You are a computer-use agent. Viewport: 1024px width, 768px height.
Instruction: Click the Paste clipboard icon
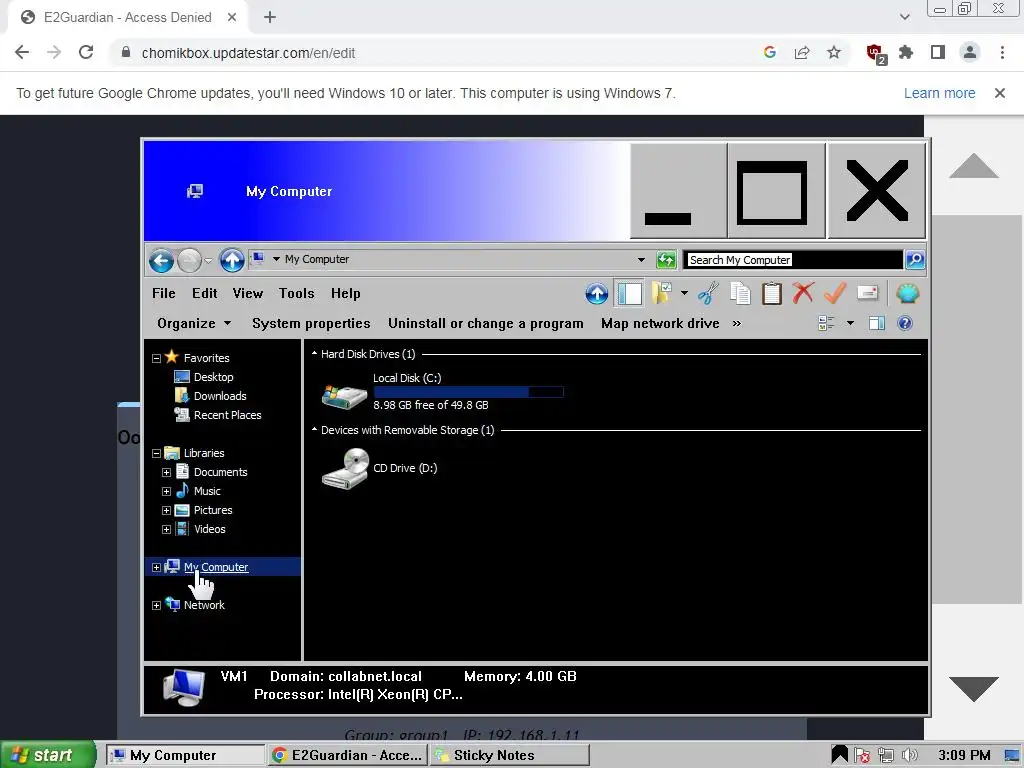point(771,293)
